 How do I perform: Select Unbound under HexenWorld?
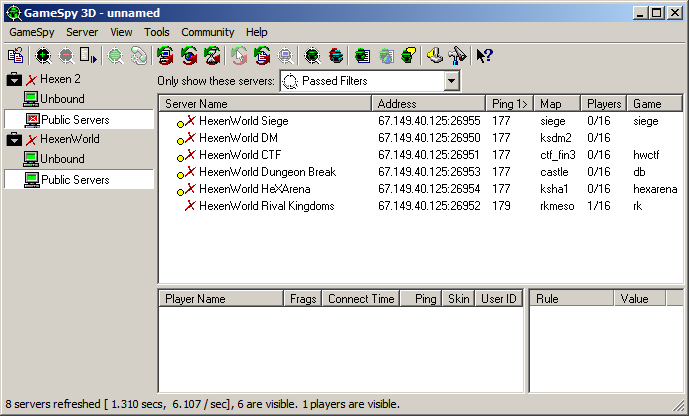click(62, 159)
